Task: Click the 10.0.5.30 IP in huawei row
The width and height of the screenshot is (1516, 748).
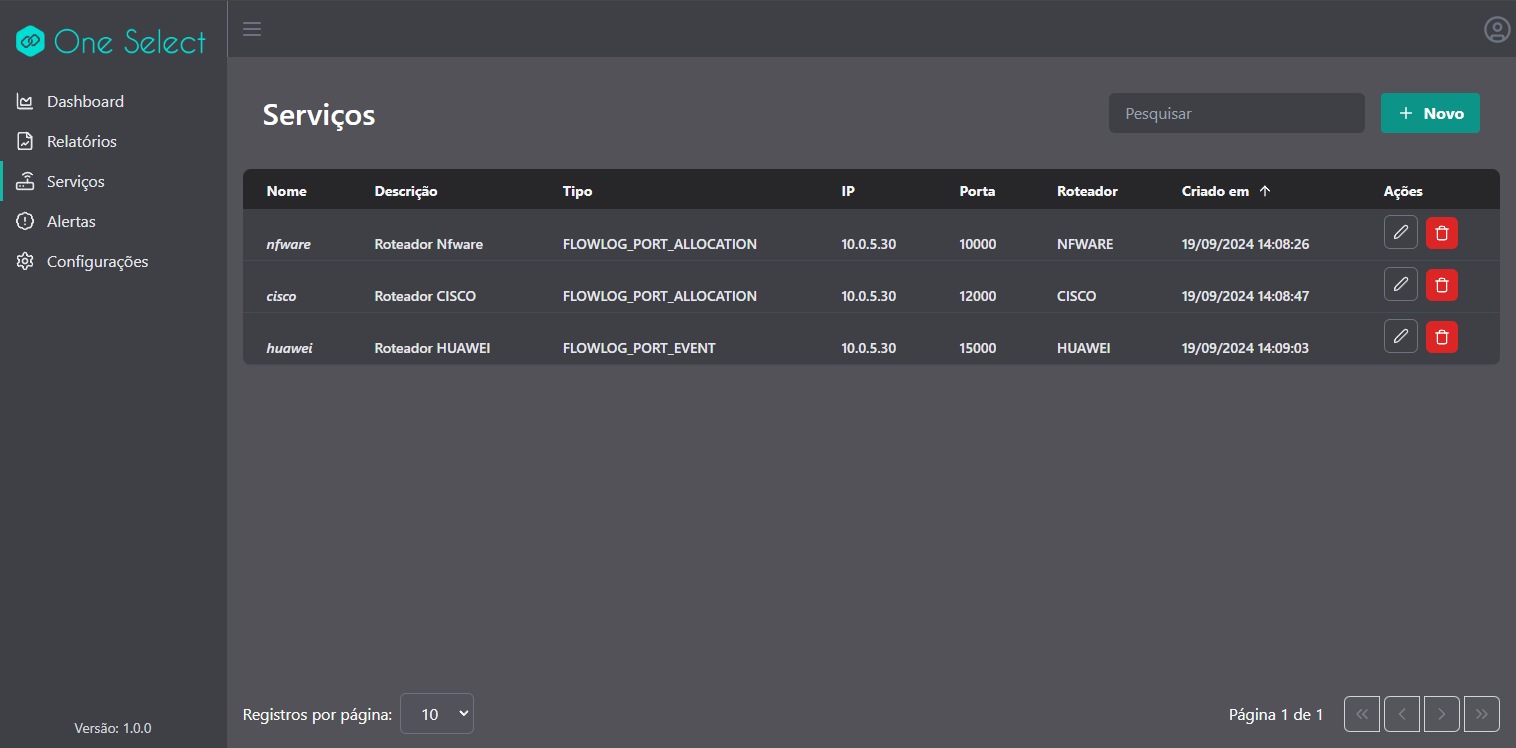Action: (869, 348)
